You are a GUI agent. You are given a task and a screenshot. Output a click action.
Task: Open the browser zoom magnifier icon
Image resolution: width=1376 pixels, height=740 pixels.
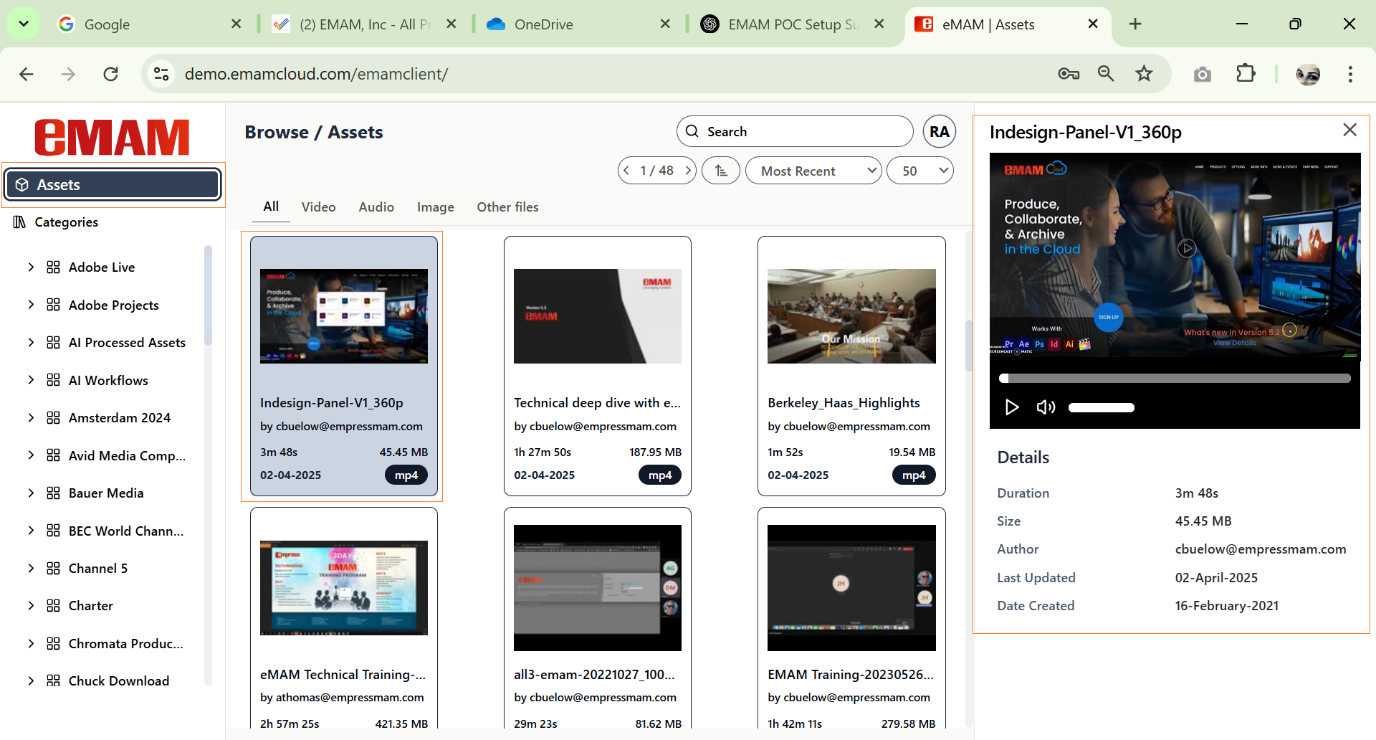coord(1106,74)
